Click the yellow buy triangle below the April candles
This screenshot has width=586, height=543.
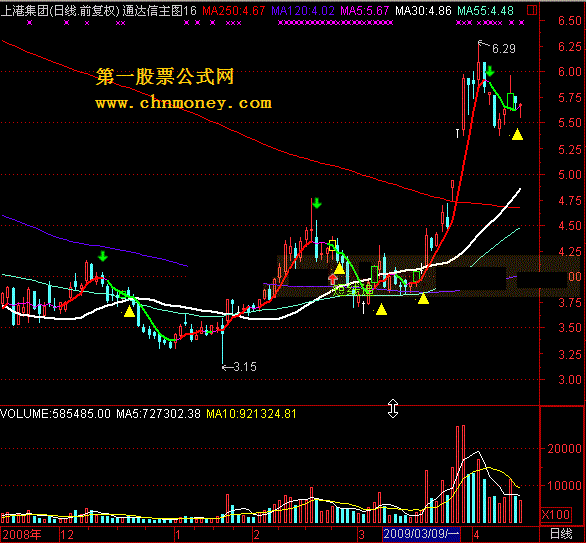point(517,134)
